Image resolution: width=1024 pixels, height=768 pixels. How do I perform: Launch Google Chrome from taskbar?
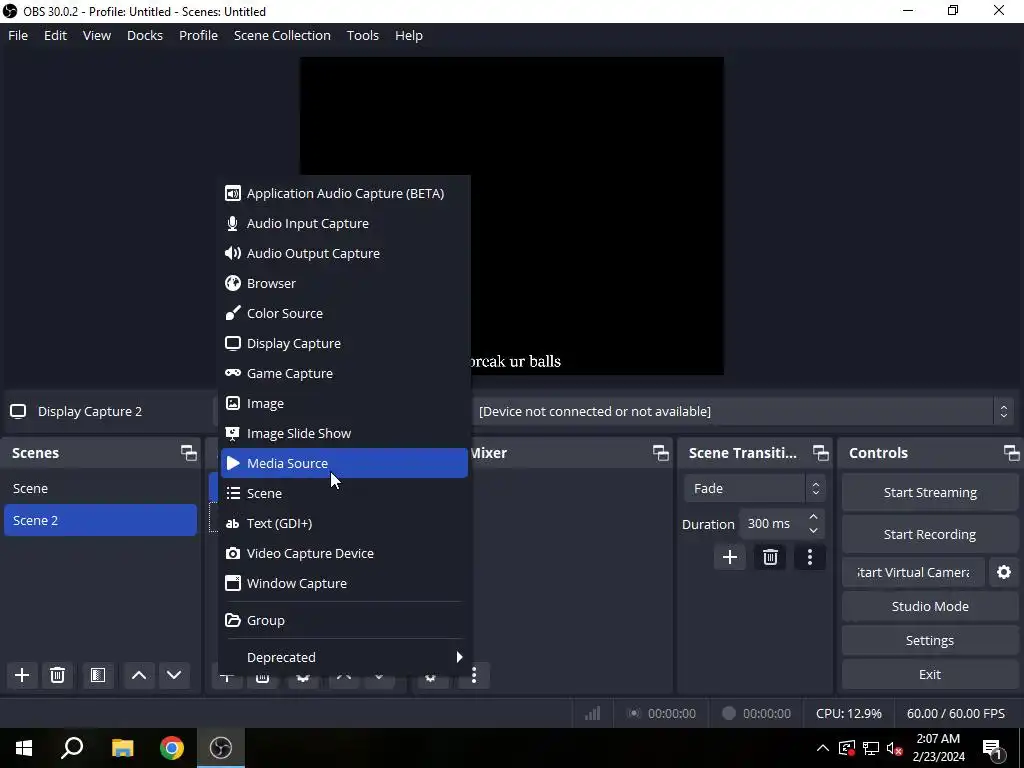tap(172, 748)
